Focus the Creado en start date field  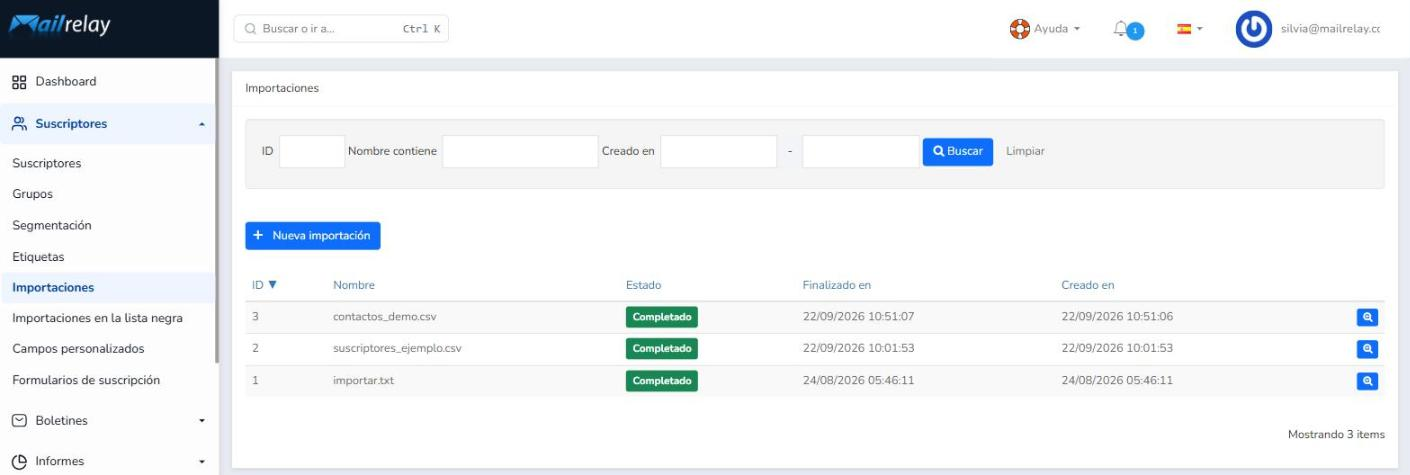718,152
